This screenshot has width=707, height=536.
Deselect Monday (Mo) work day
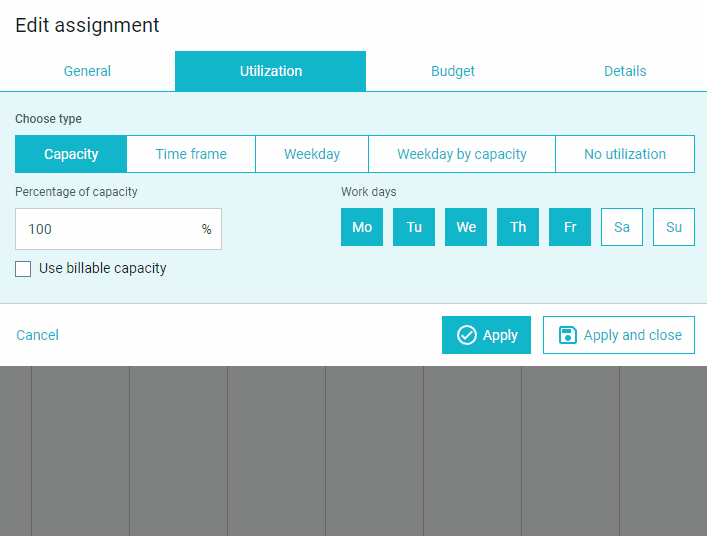point(362,227)
